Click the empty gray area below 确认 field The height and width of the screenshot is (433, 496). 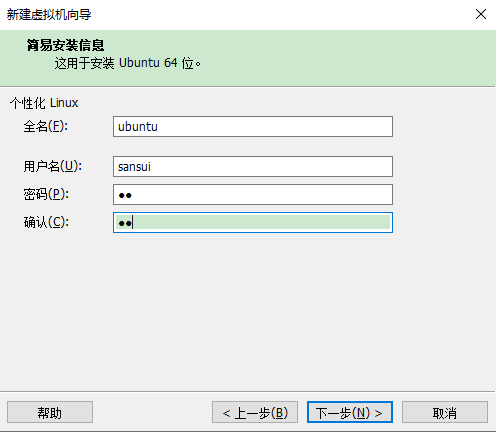tap(248, 310)
